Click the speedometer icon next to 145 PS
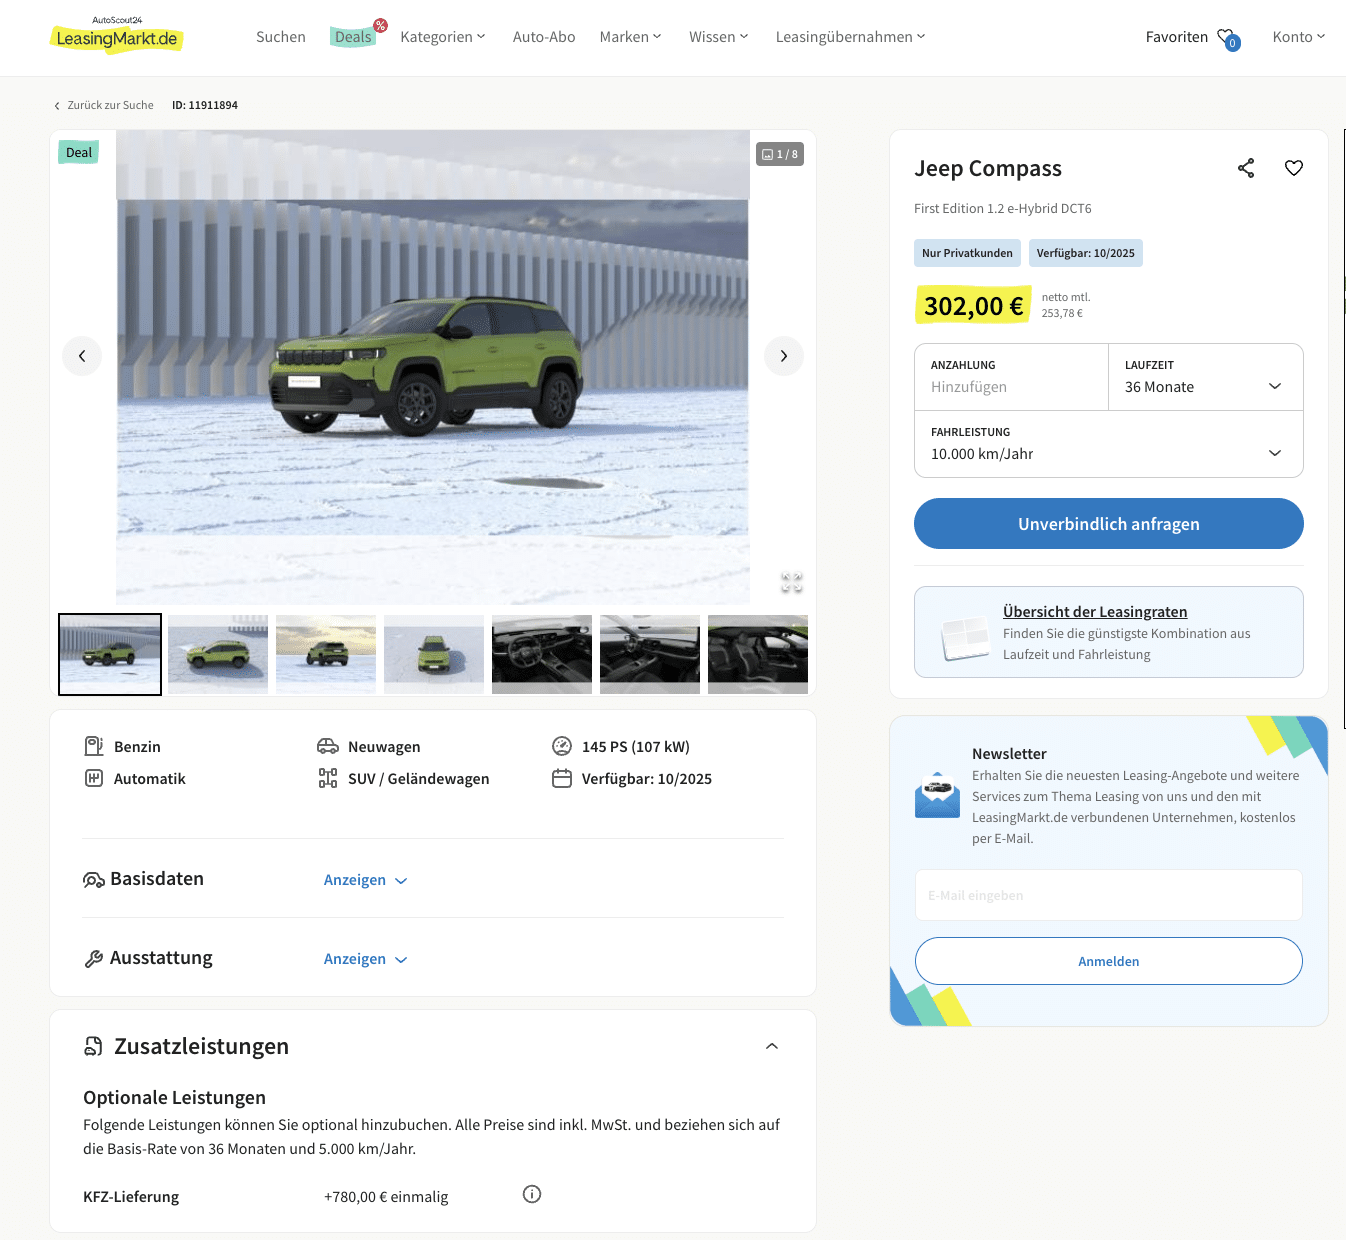Screen dimensions: 1346x1240 [562, 746]
